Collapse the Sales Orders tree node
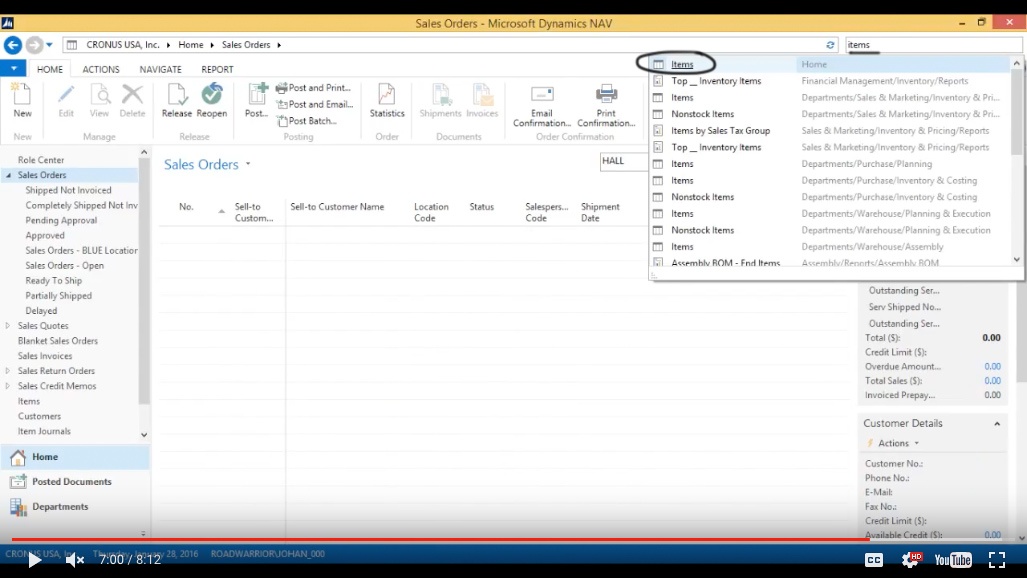Screen dimensions: 1027x578 point(9,175)
